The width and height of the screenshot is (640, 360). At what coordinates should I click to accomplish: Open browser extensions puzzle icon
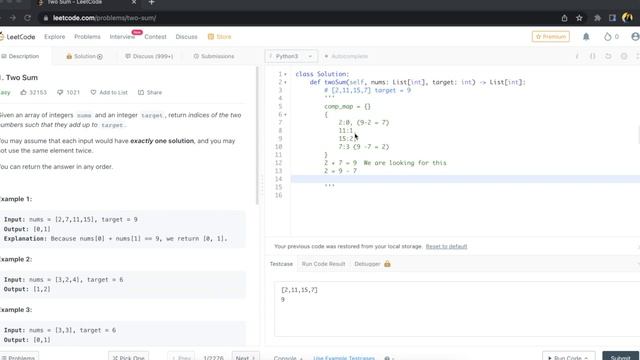598,18
